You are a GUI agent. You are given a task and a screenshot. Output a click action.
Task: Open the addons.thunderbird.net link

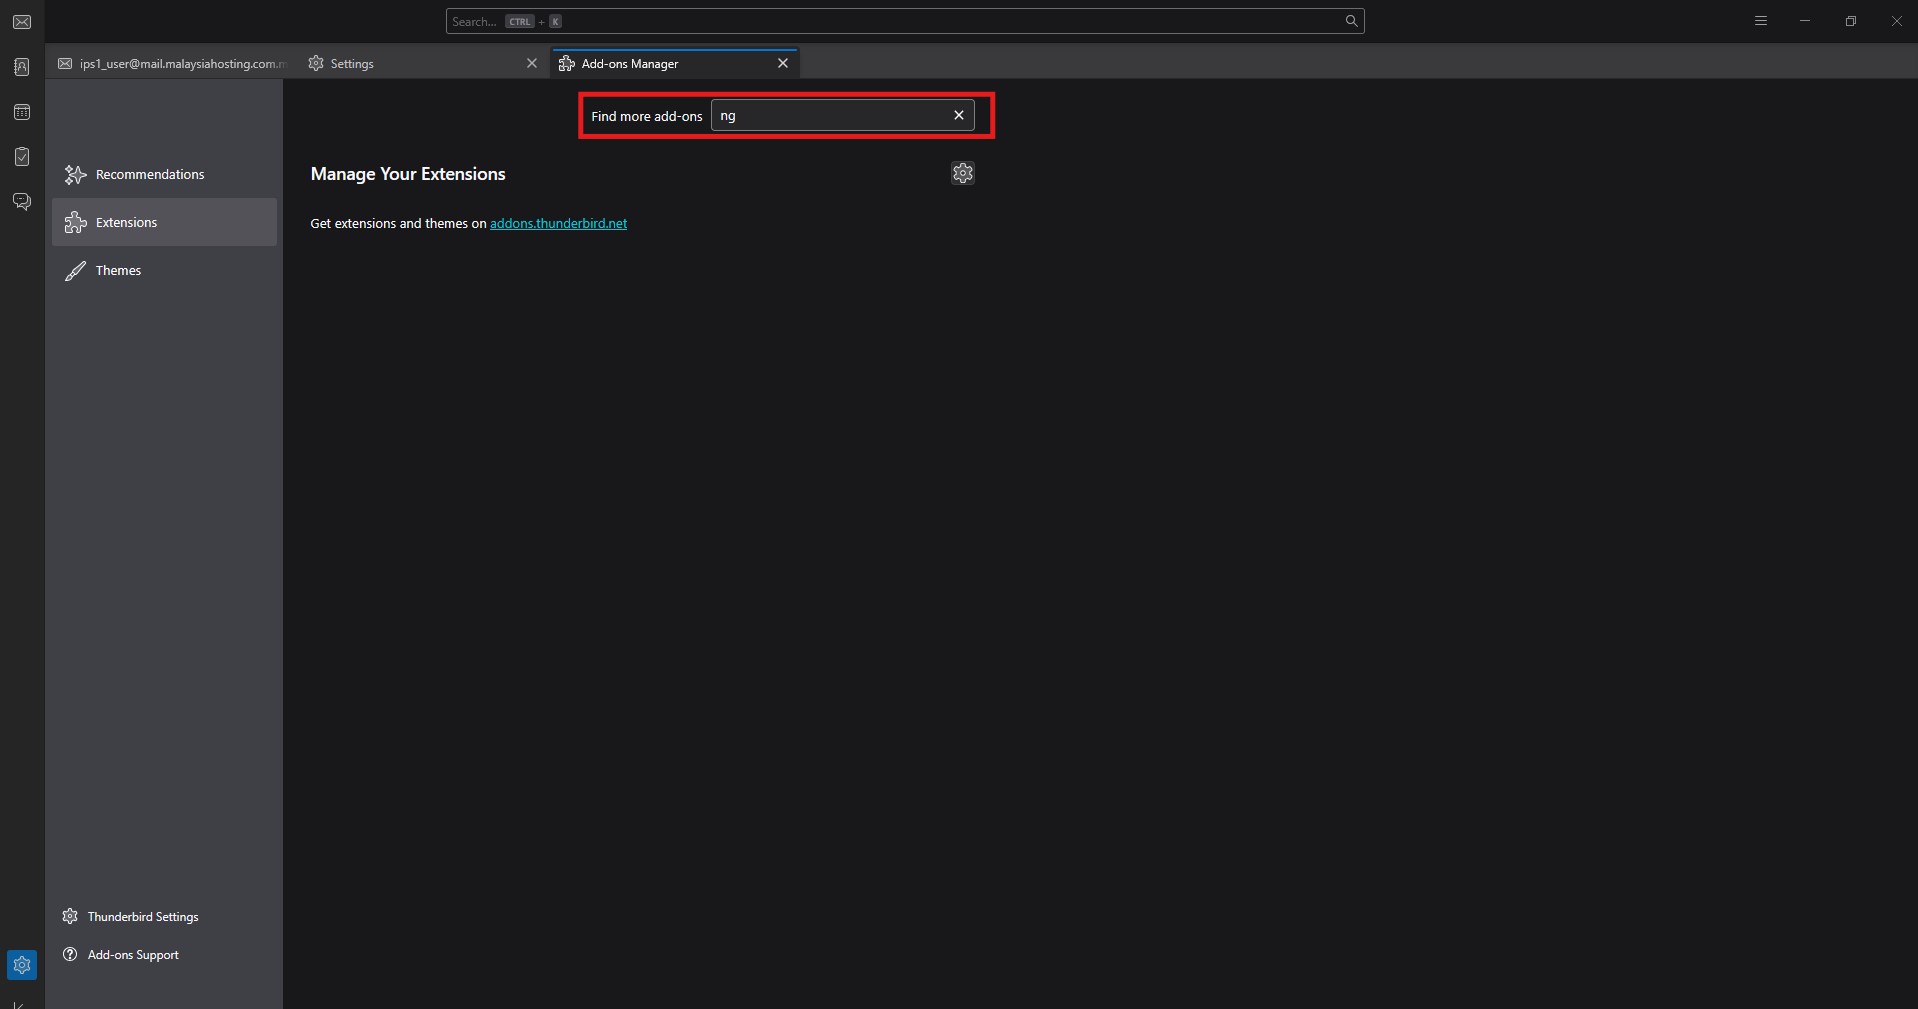[x=558, y=224]
